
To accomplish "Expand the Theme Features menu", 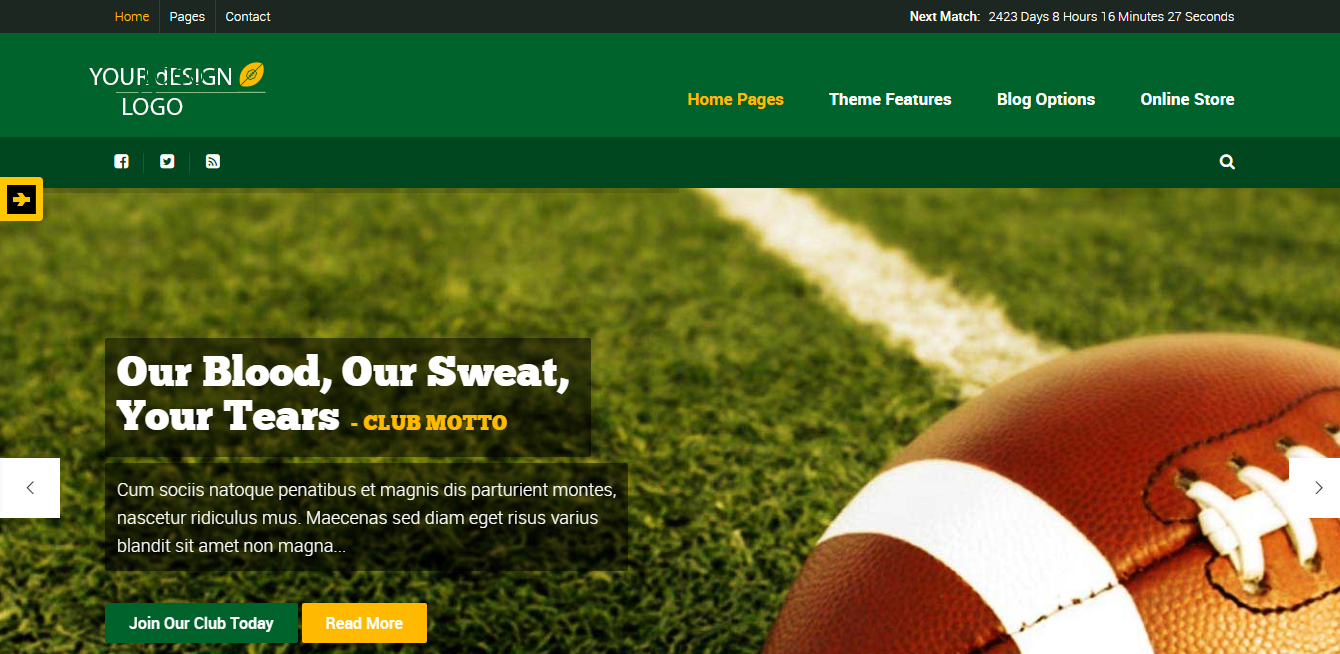I will pos(890,99).
